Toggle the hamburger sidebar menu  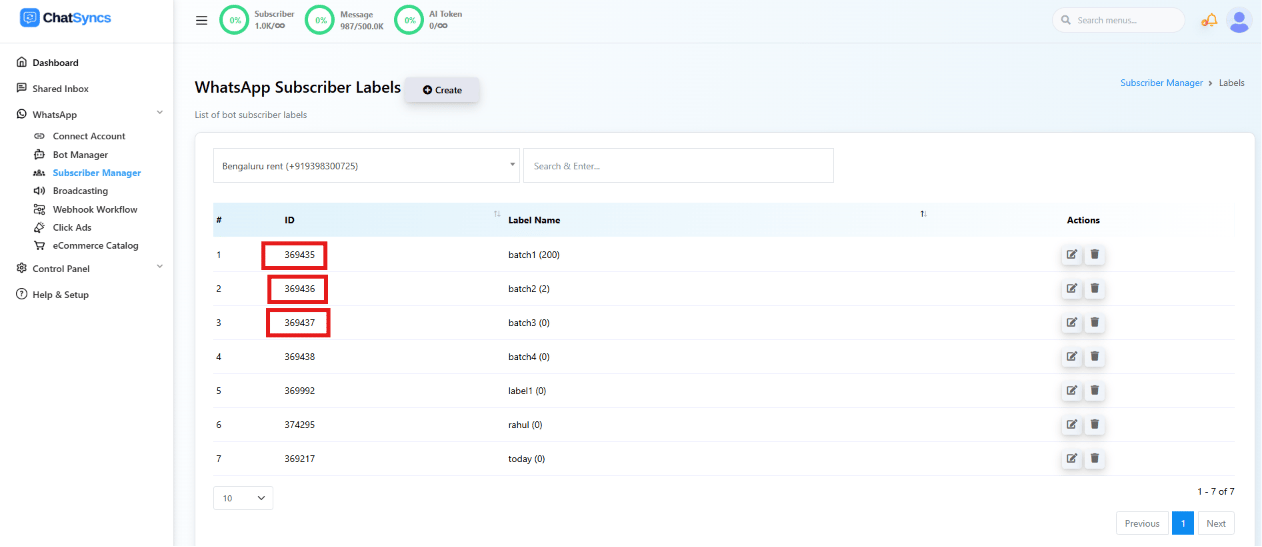(x=201, y=20)
